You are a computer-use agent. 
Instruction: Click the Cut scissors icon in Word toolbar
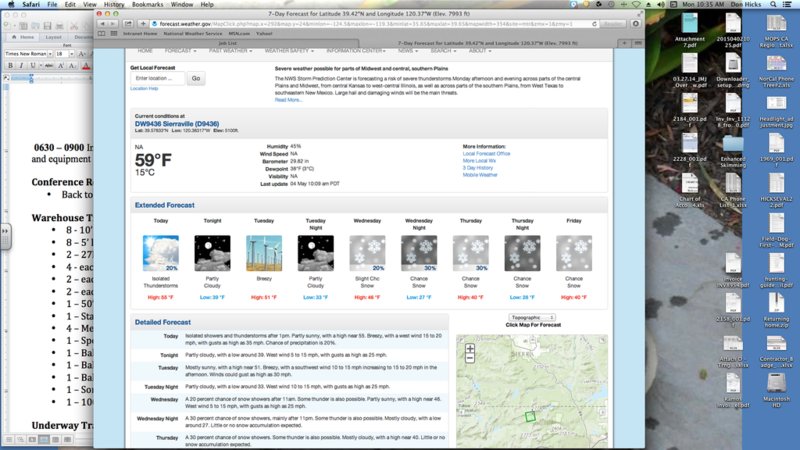74,26
